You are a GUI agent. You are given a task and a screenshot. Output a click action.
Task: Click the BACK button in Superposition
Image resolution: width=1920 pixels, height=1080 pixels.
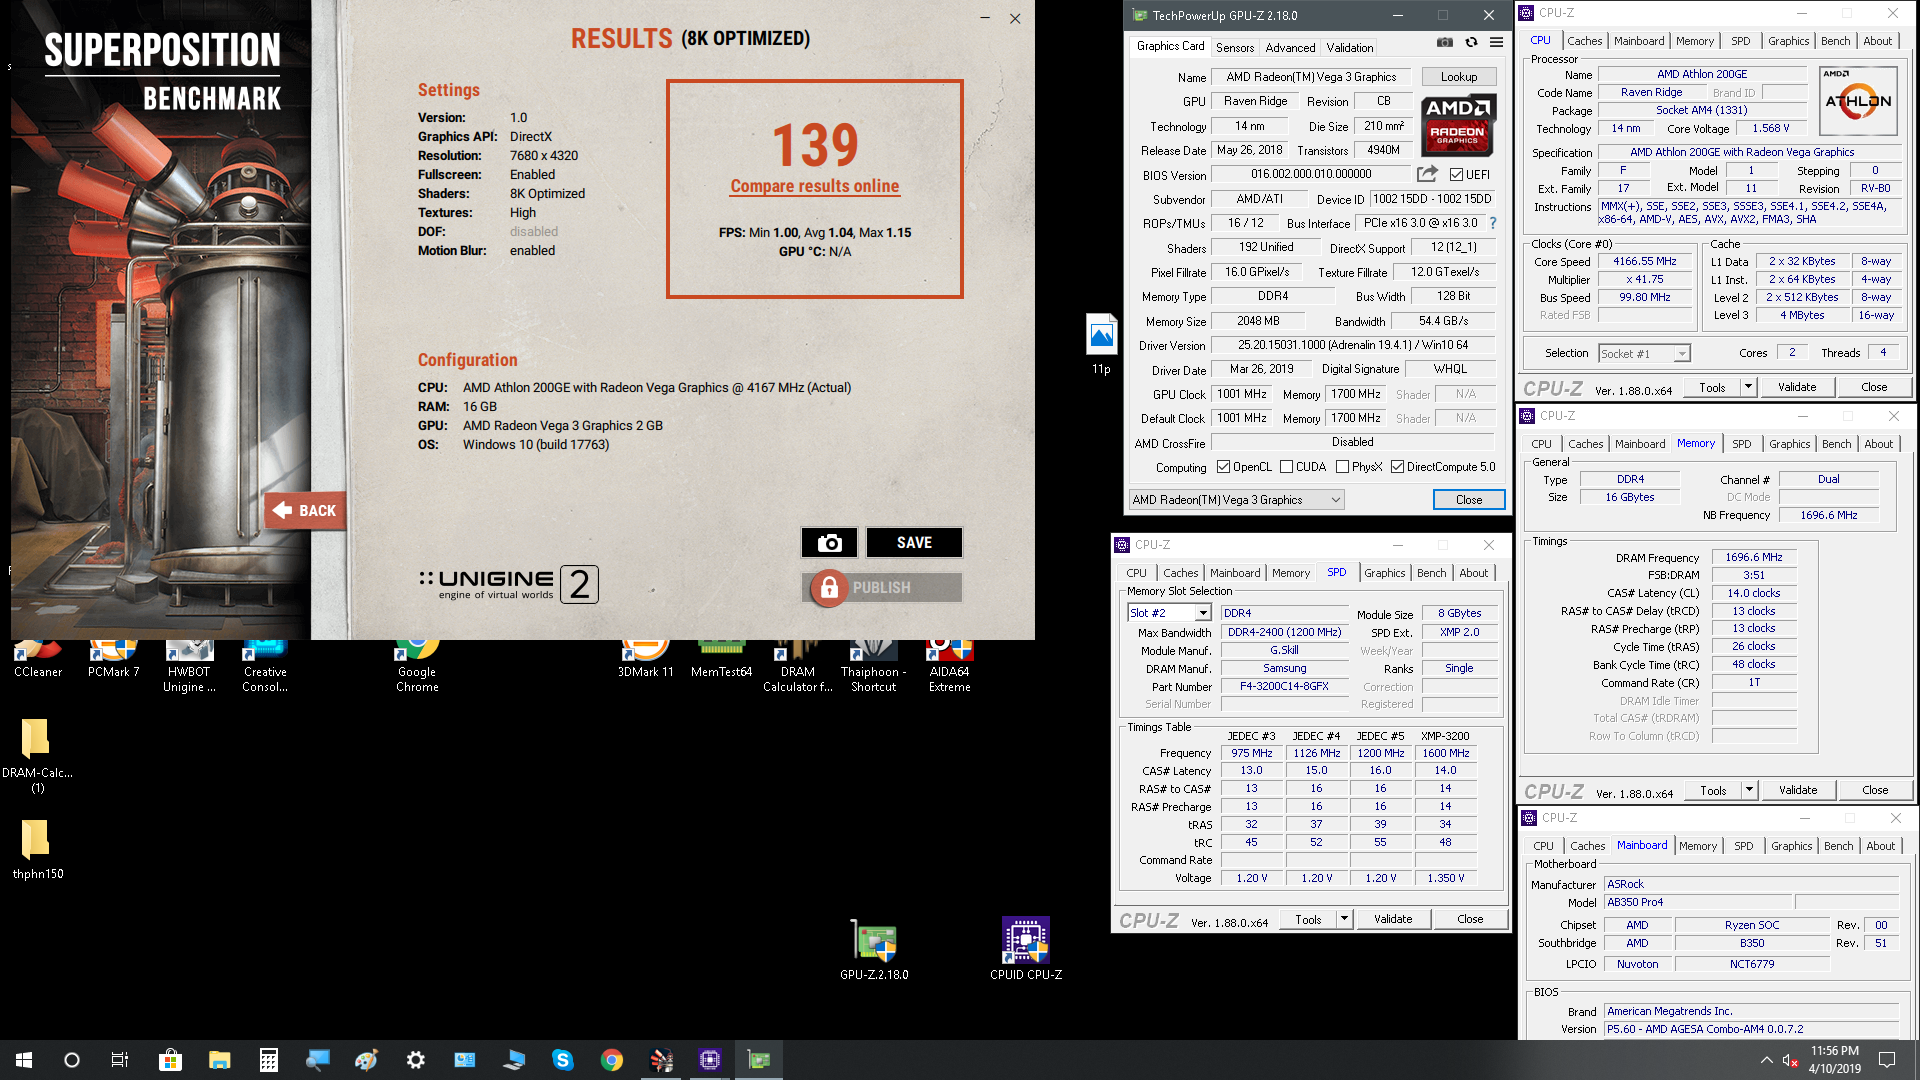306,510
